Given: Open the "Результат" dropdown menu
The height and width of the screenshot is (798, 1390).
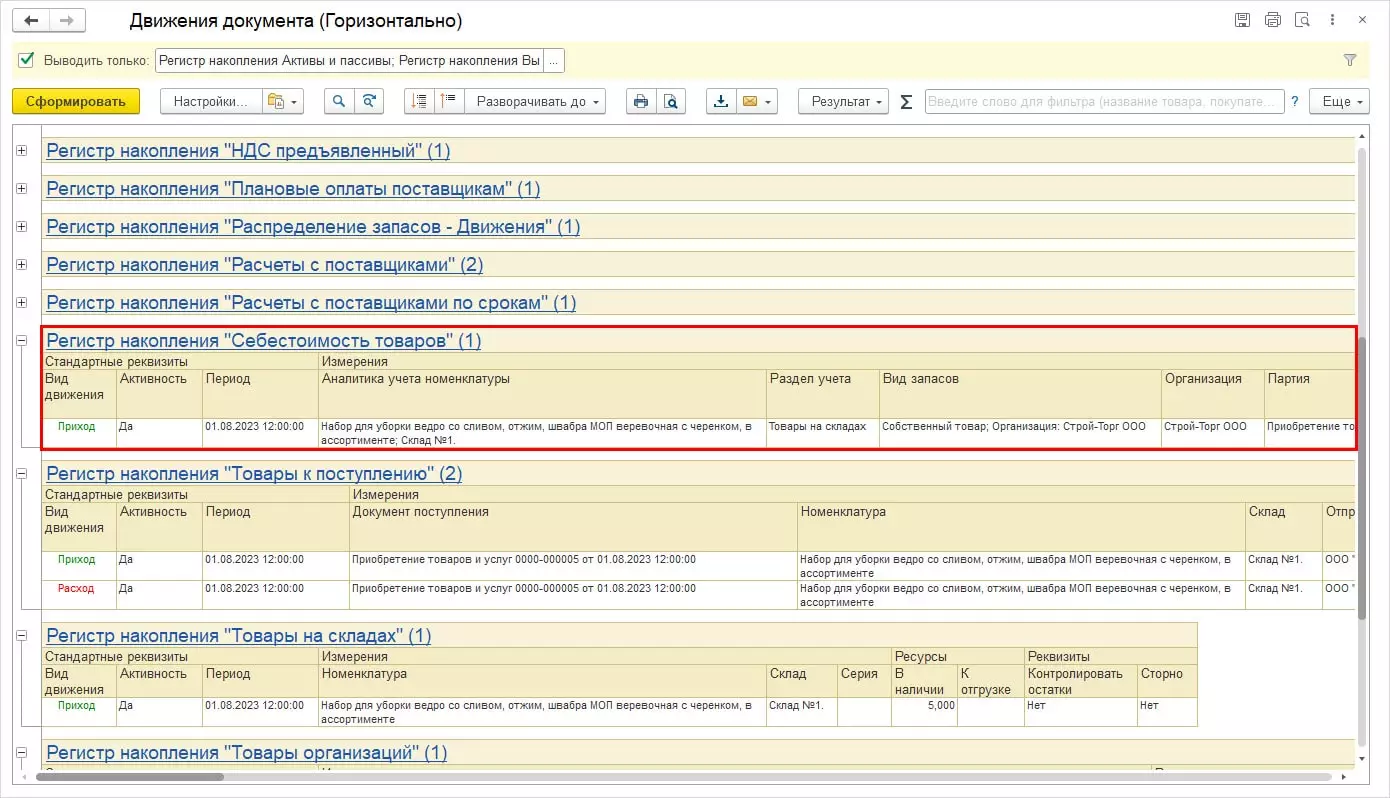Looking at the screenshot, I should point(842,101).
